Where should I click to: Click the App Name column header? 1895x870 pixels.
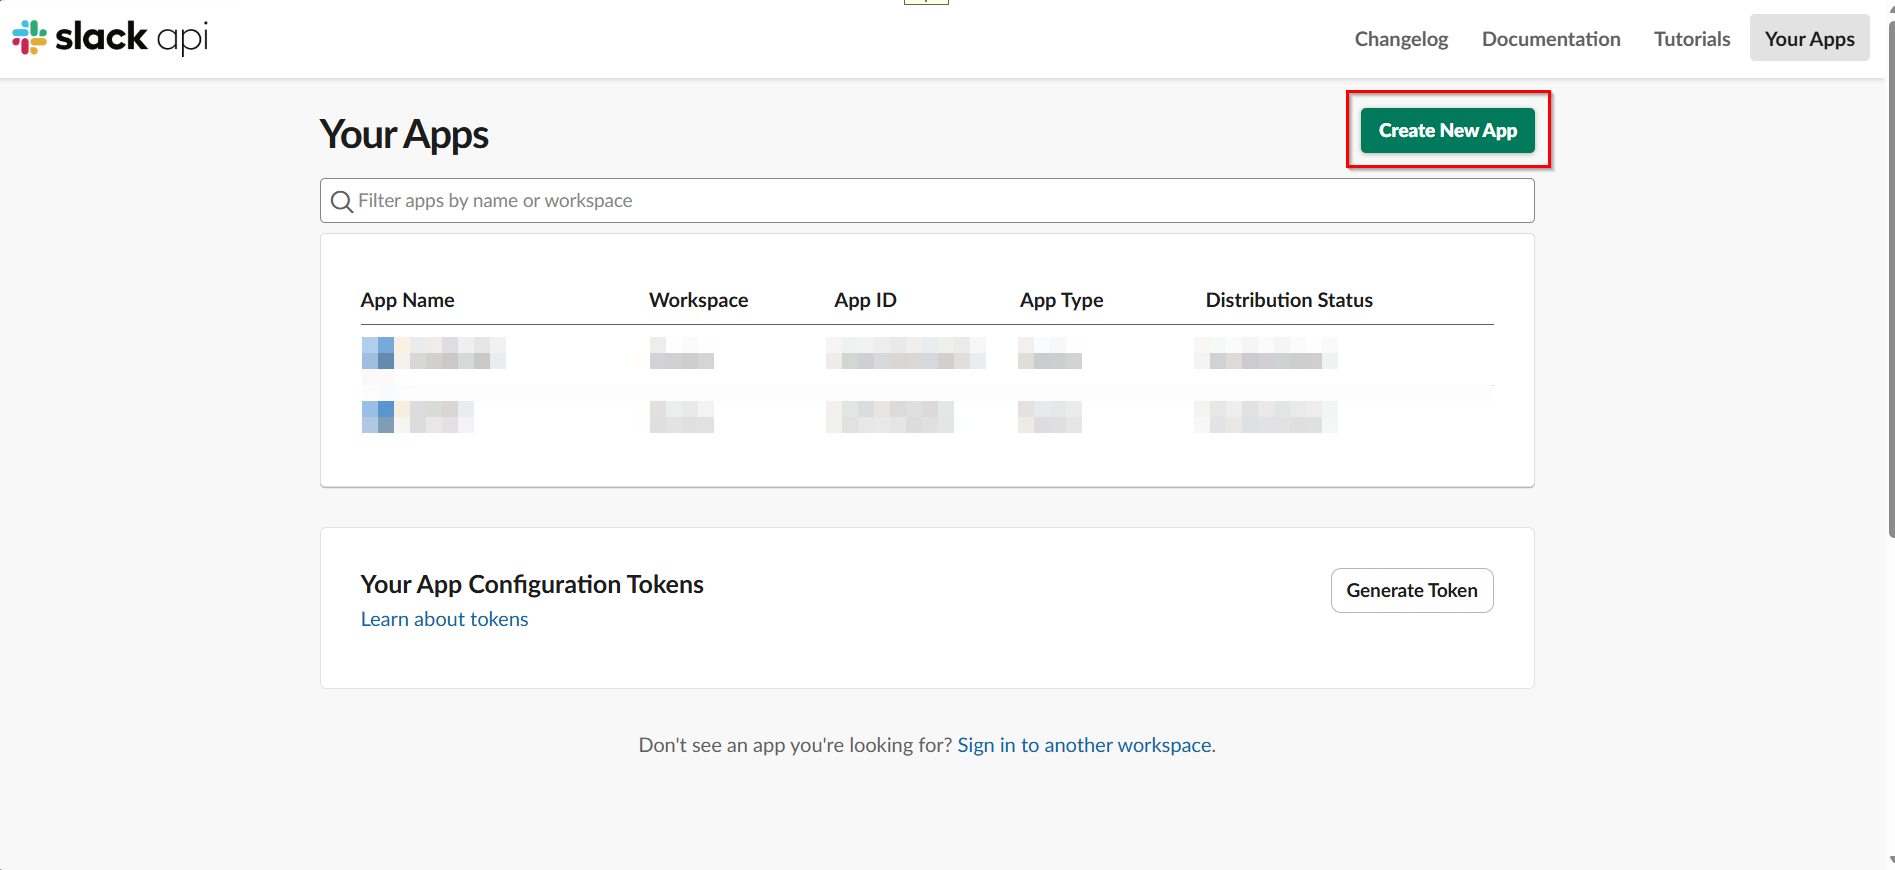tap(407, 300)
